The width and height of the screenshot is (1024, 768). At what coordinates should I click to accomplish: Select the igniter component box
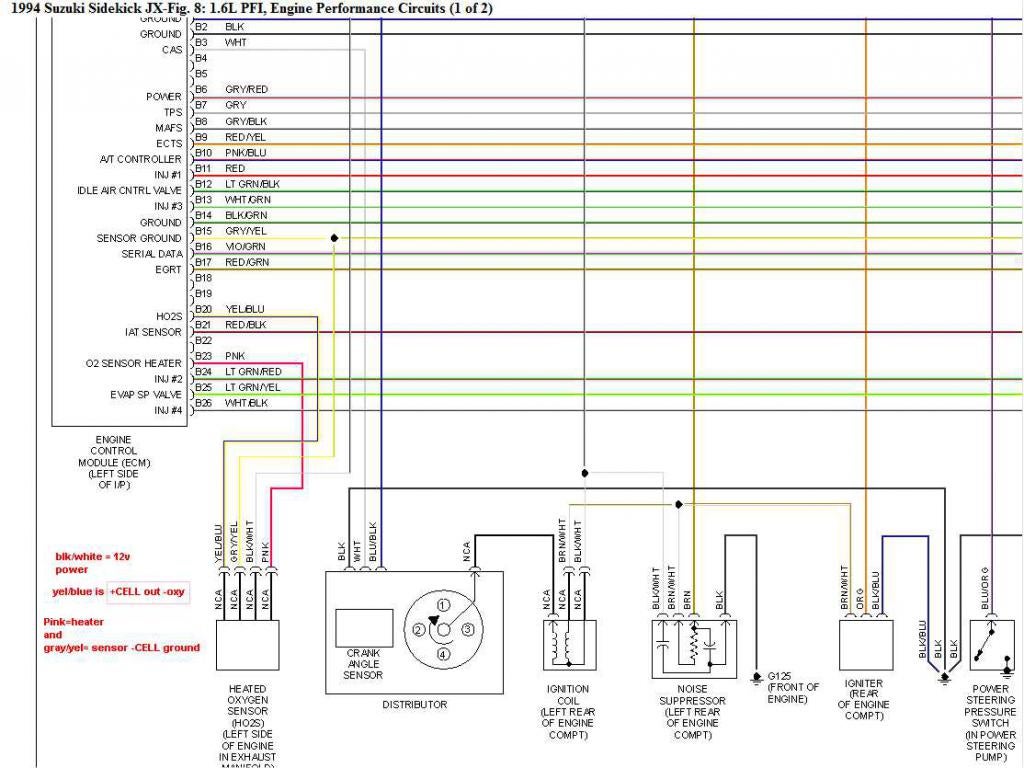866,645
